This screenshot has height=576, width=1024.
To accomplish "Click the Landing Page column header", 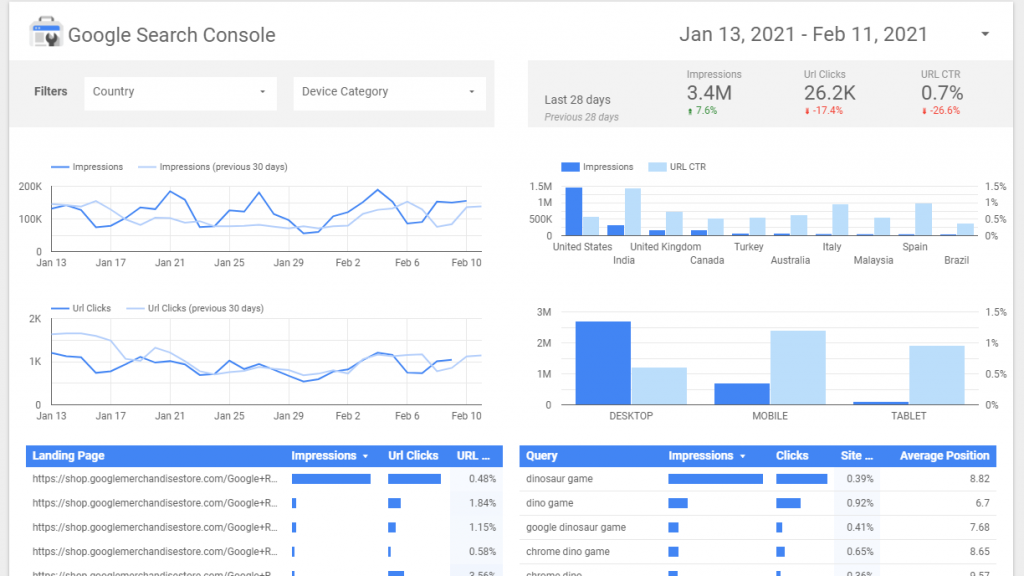I will pos(68,456).
